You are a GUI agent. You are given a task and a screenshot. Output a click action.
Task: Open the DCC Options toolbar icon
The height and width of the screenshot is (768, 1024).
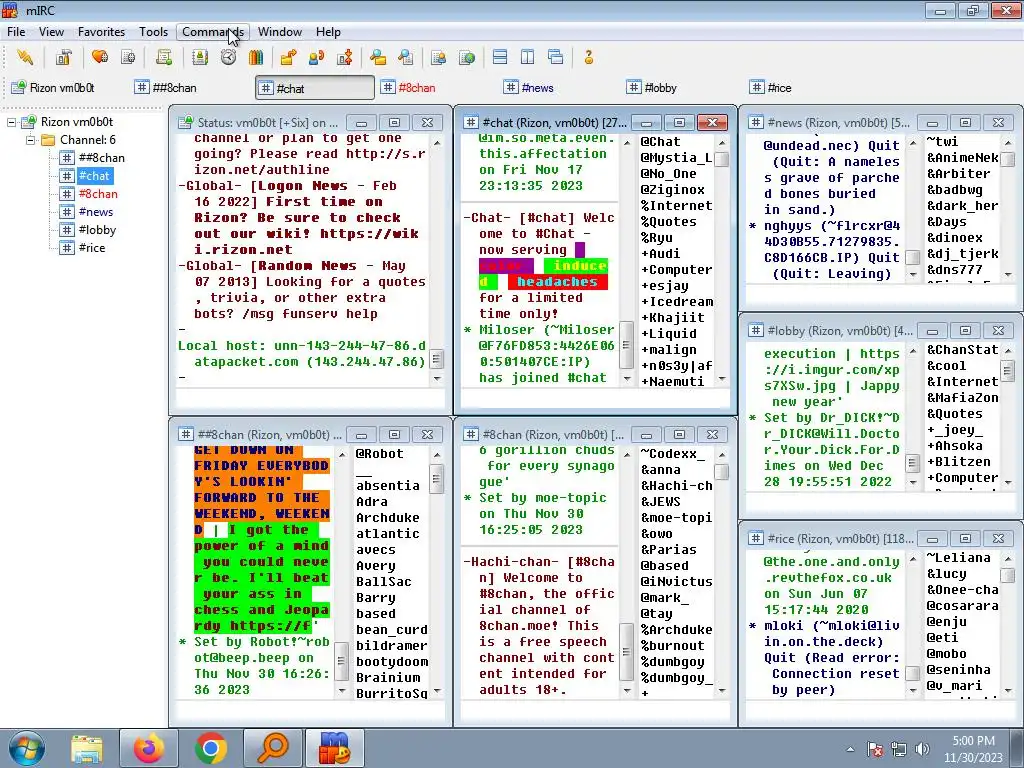click(x=344, y=57)
